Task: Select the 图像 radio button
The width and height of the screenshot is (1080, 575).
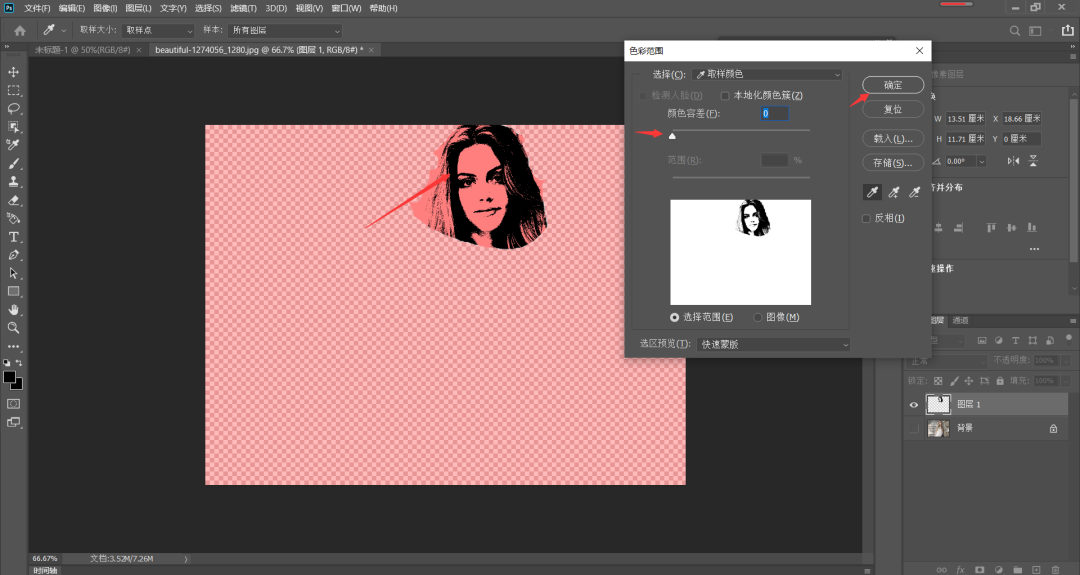Action: click(758, 317)
